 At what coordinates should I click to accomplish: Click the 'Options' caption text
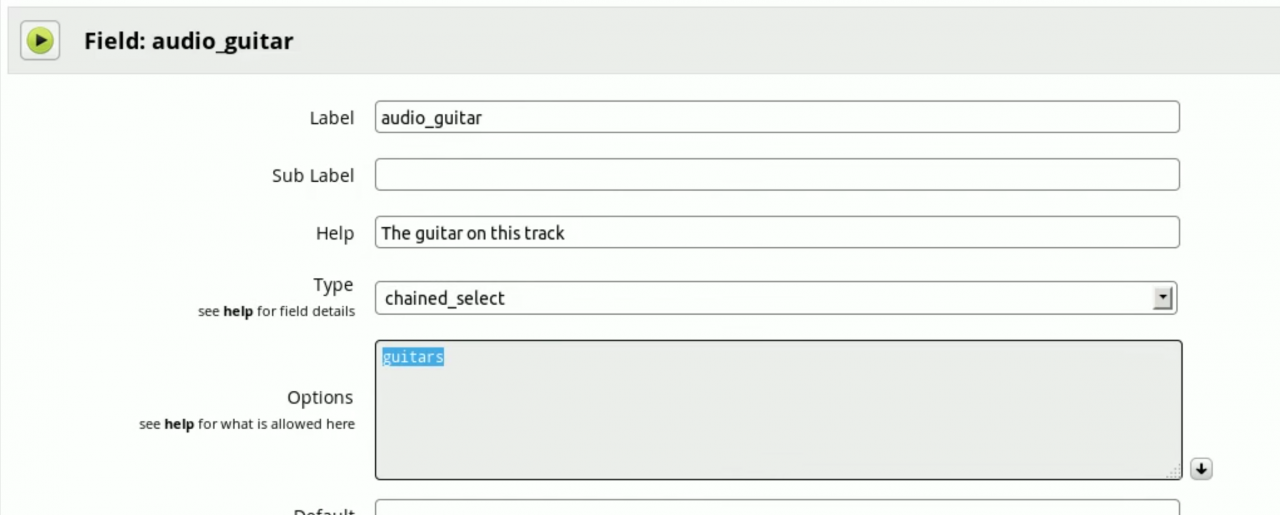pyautogui.click(x=320, y=398)
